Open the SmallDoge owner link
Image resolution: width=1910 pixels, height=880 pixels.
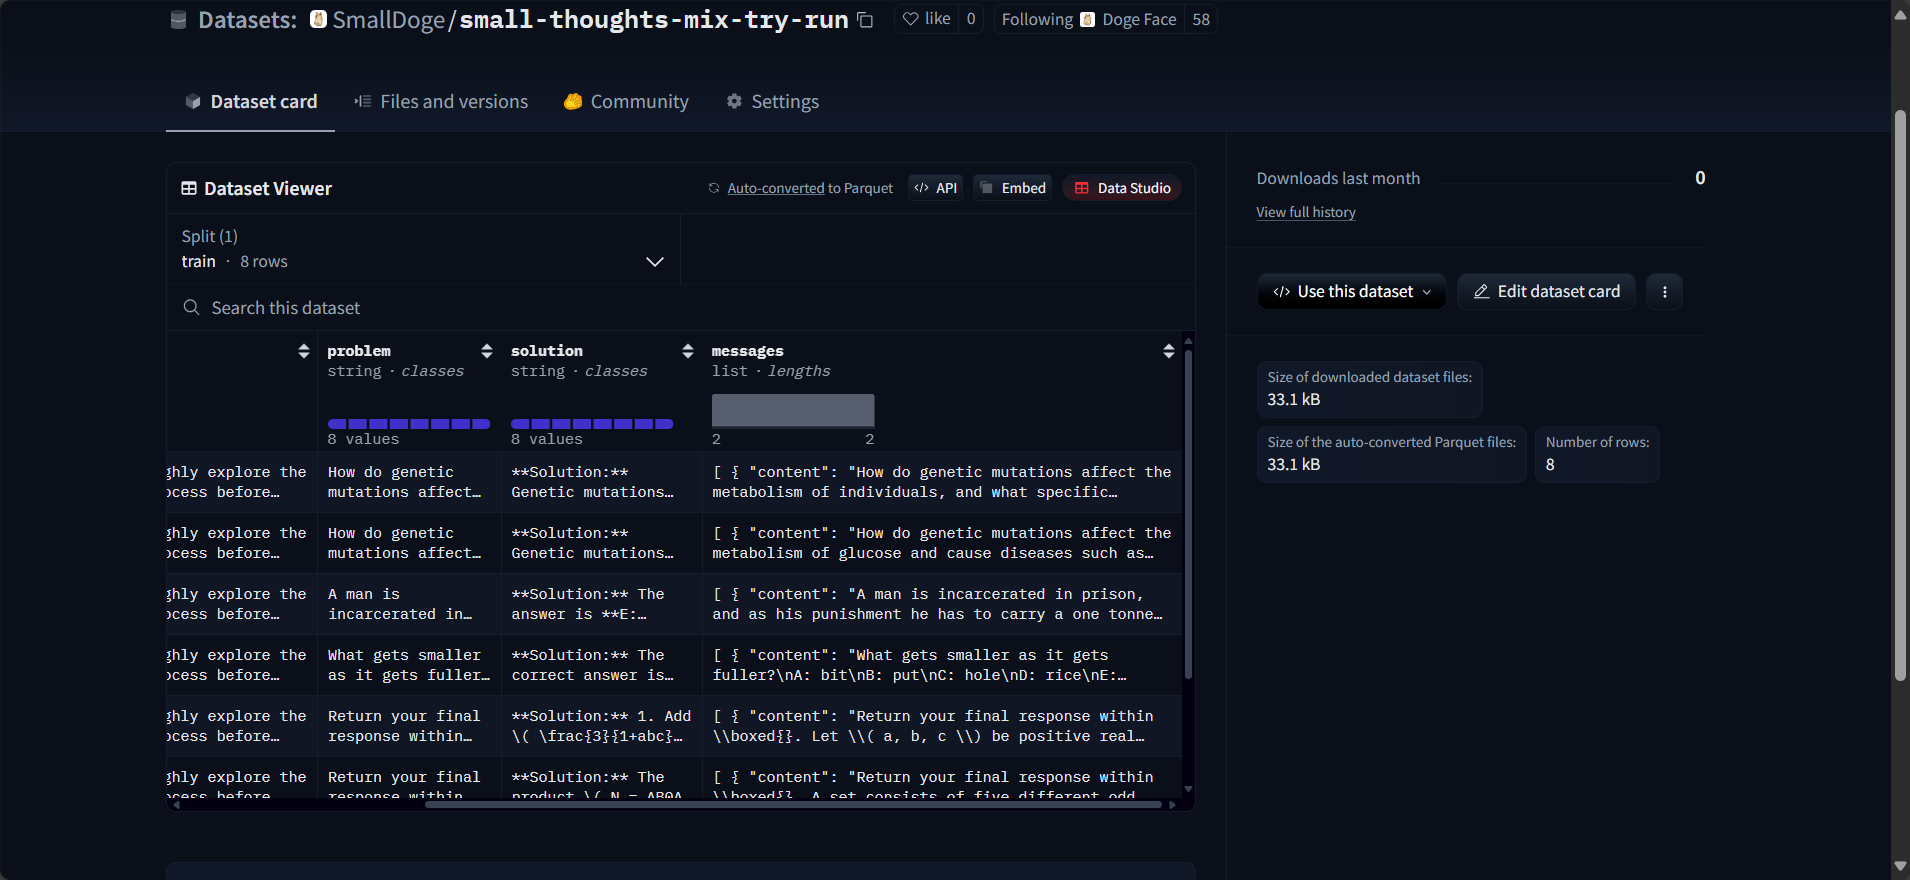[x=388, y=20]
